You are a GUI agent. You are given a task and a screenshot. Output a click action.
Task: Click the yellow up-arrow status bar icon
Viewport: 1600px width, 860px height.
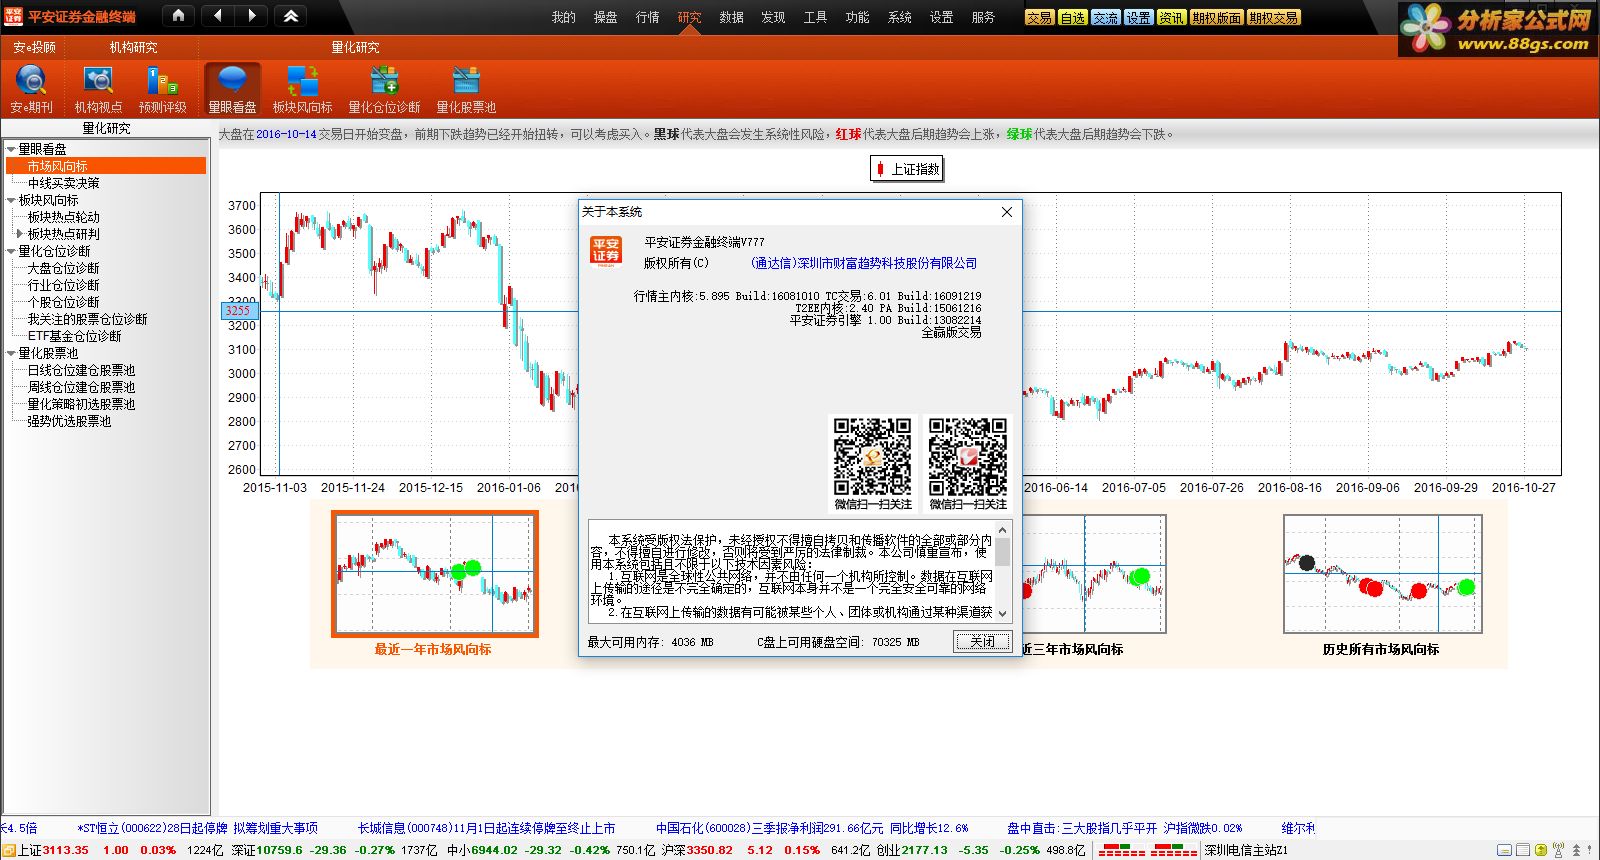pos(1541,850)
